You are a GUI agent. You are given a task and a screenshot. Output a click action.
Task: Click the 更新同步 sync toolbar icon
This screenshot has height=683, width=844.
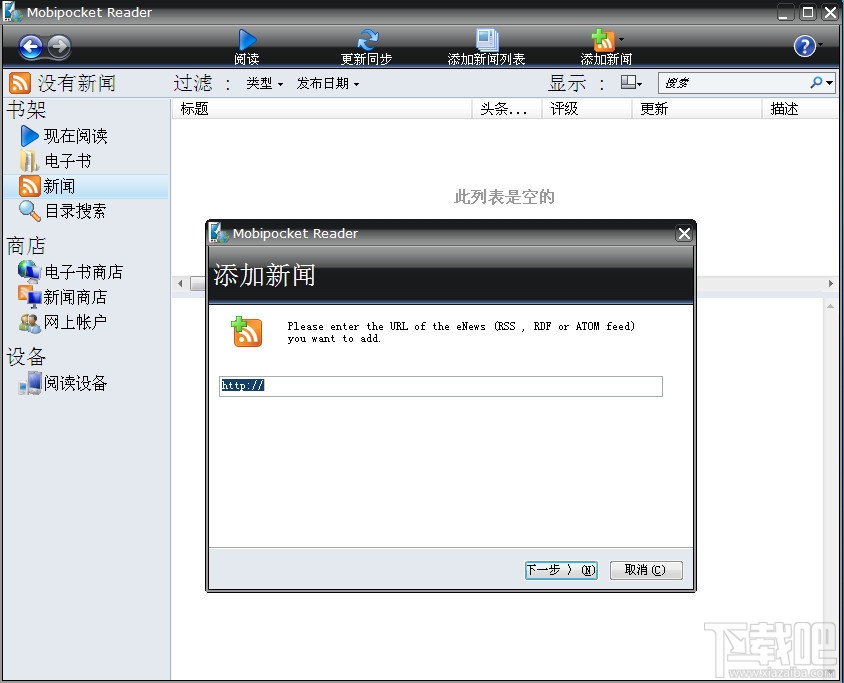coord(365,45)
